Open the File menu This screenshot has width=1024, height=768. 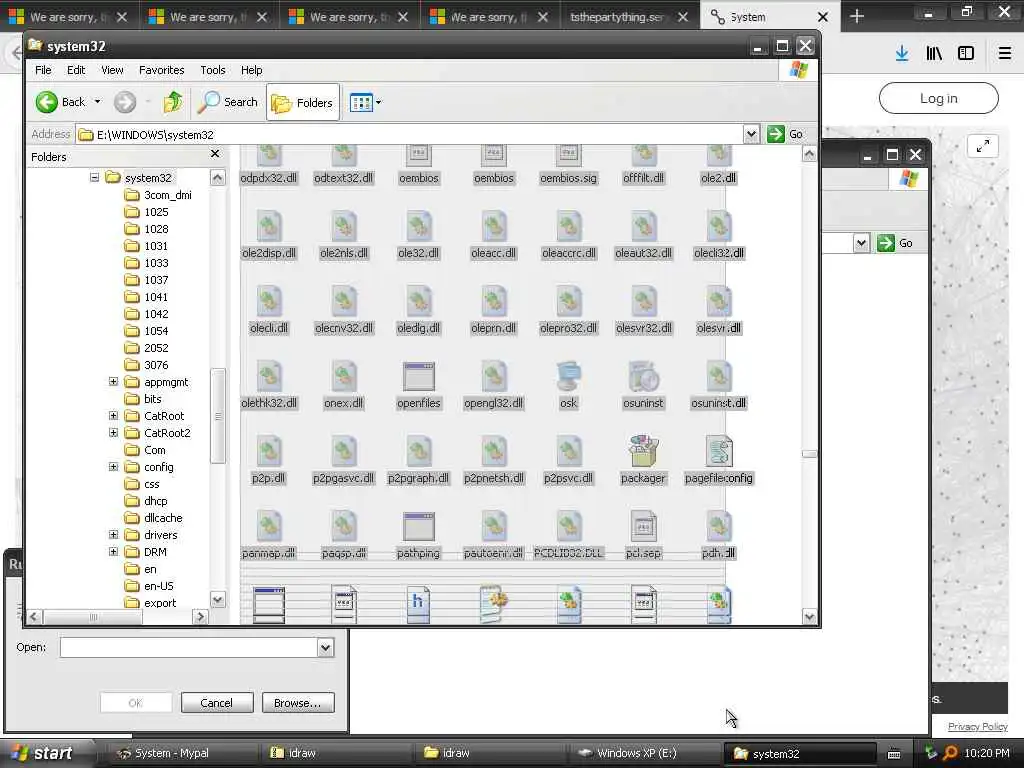43,70
